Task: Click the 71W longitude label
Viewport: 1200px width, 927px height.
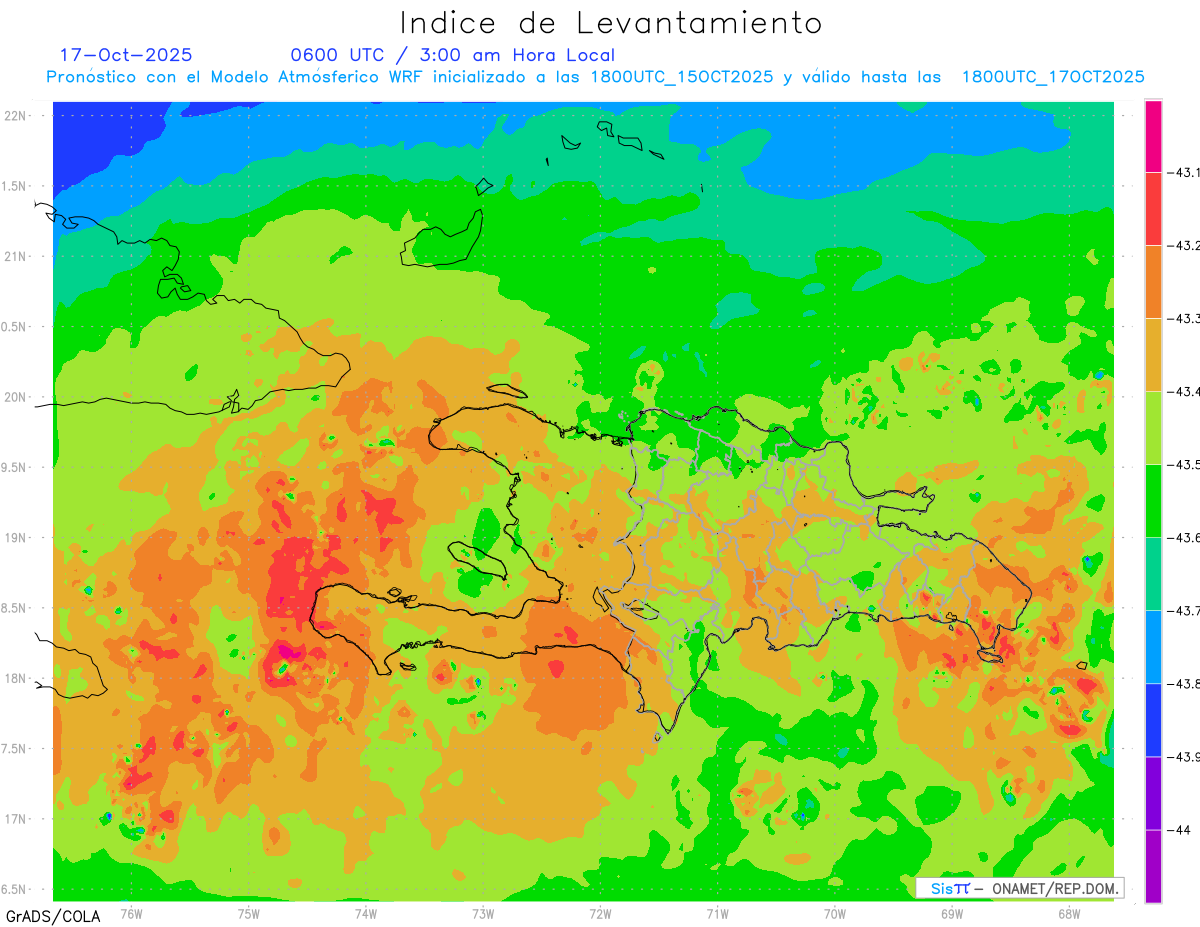Action: 717,914
